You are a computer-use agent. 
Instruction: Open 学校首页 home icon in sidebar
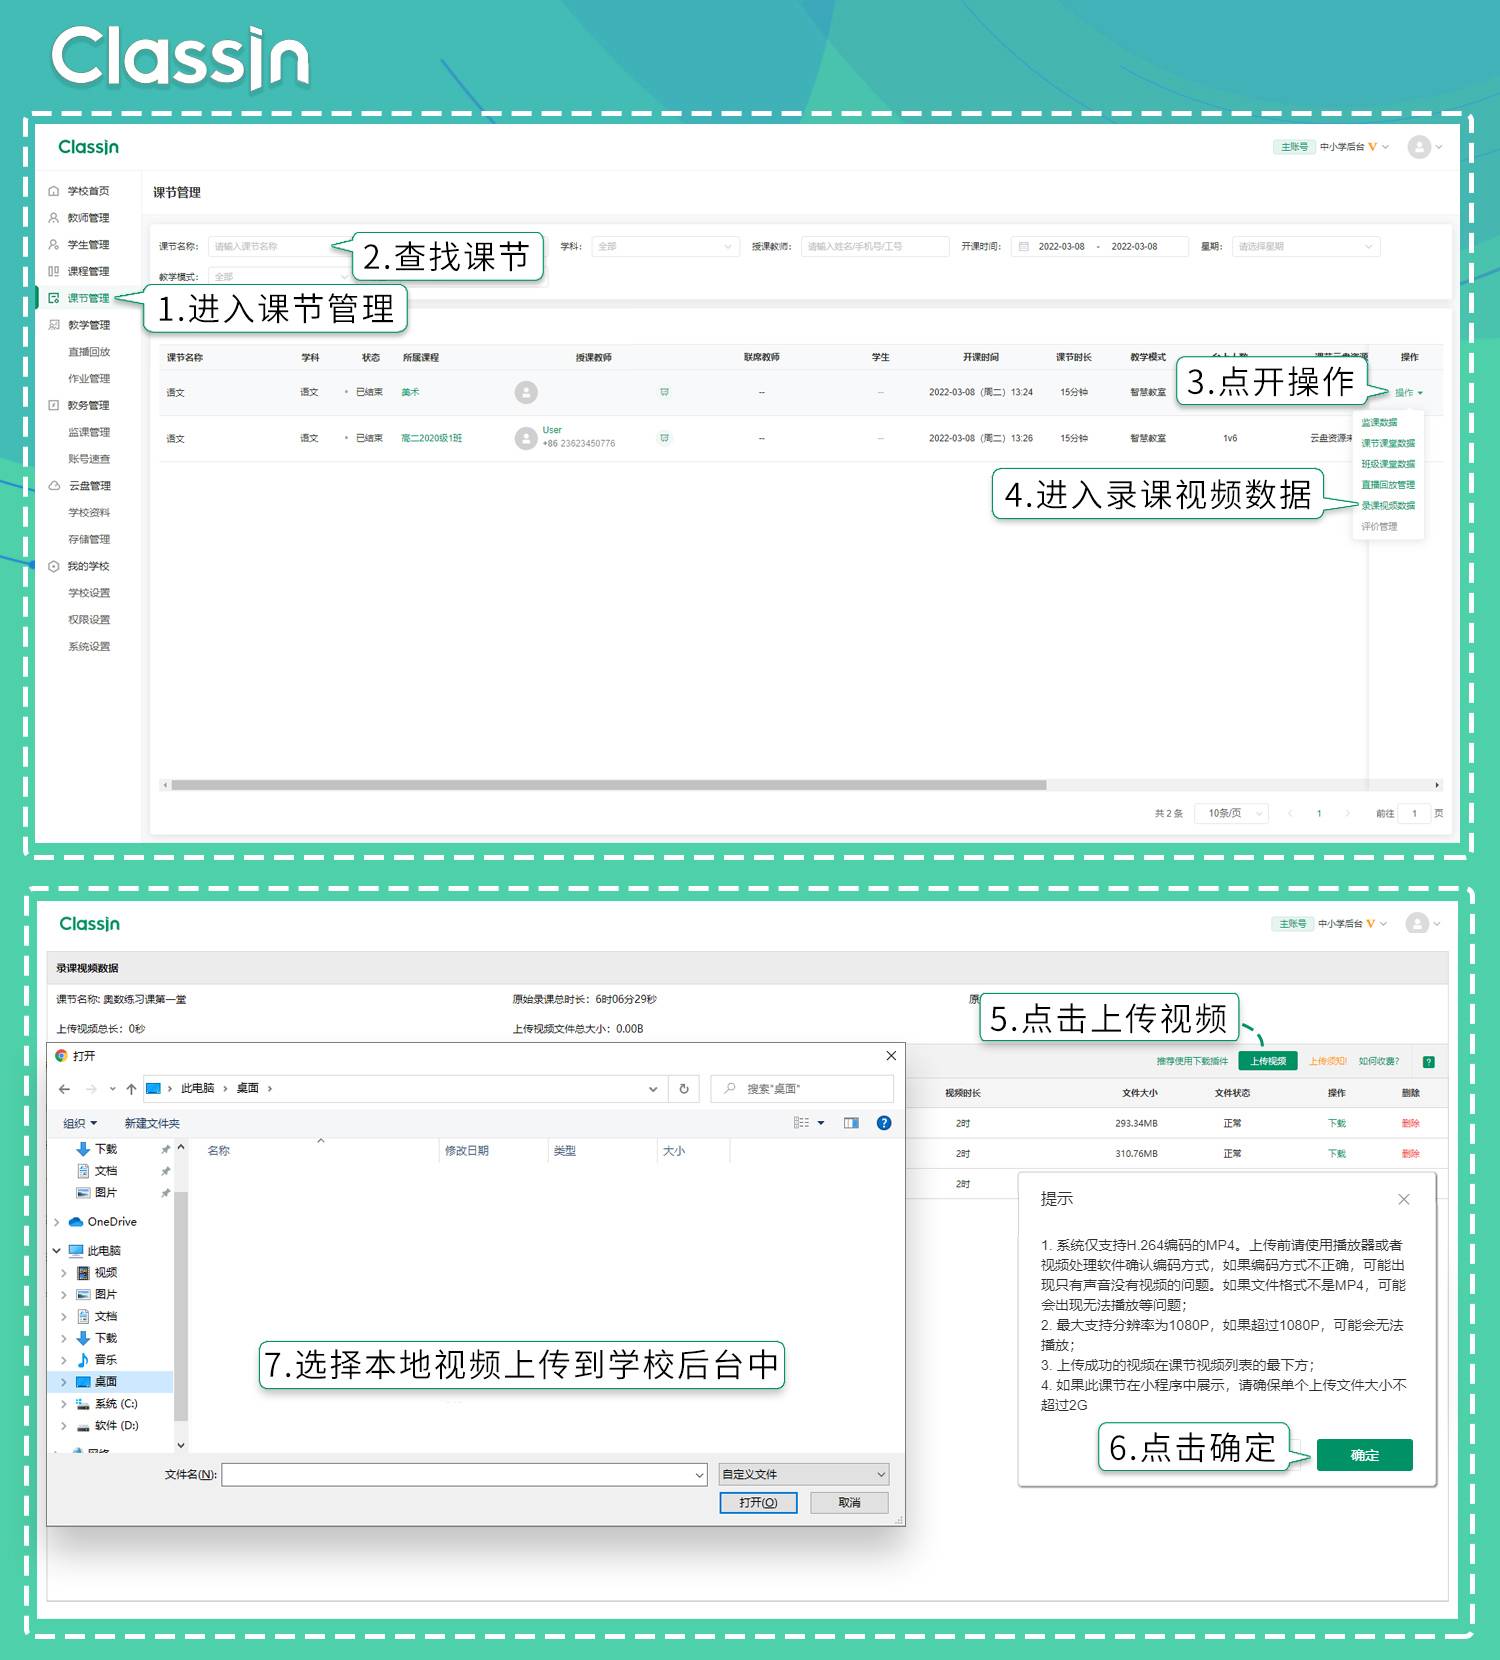tap(54, 191)
